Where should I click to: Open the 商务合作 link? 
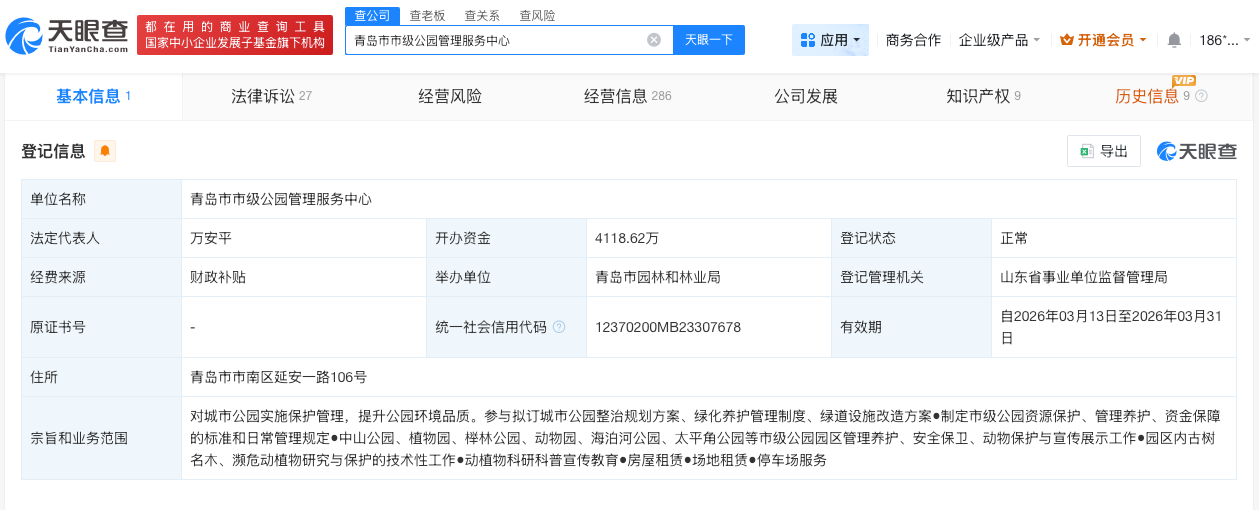pos(913,40)
